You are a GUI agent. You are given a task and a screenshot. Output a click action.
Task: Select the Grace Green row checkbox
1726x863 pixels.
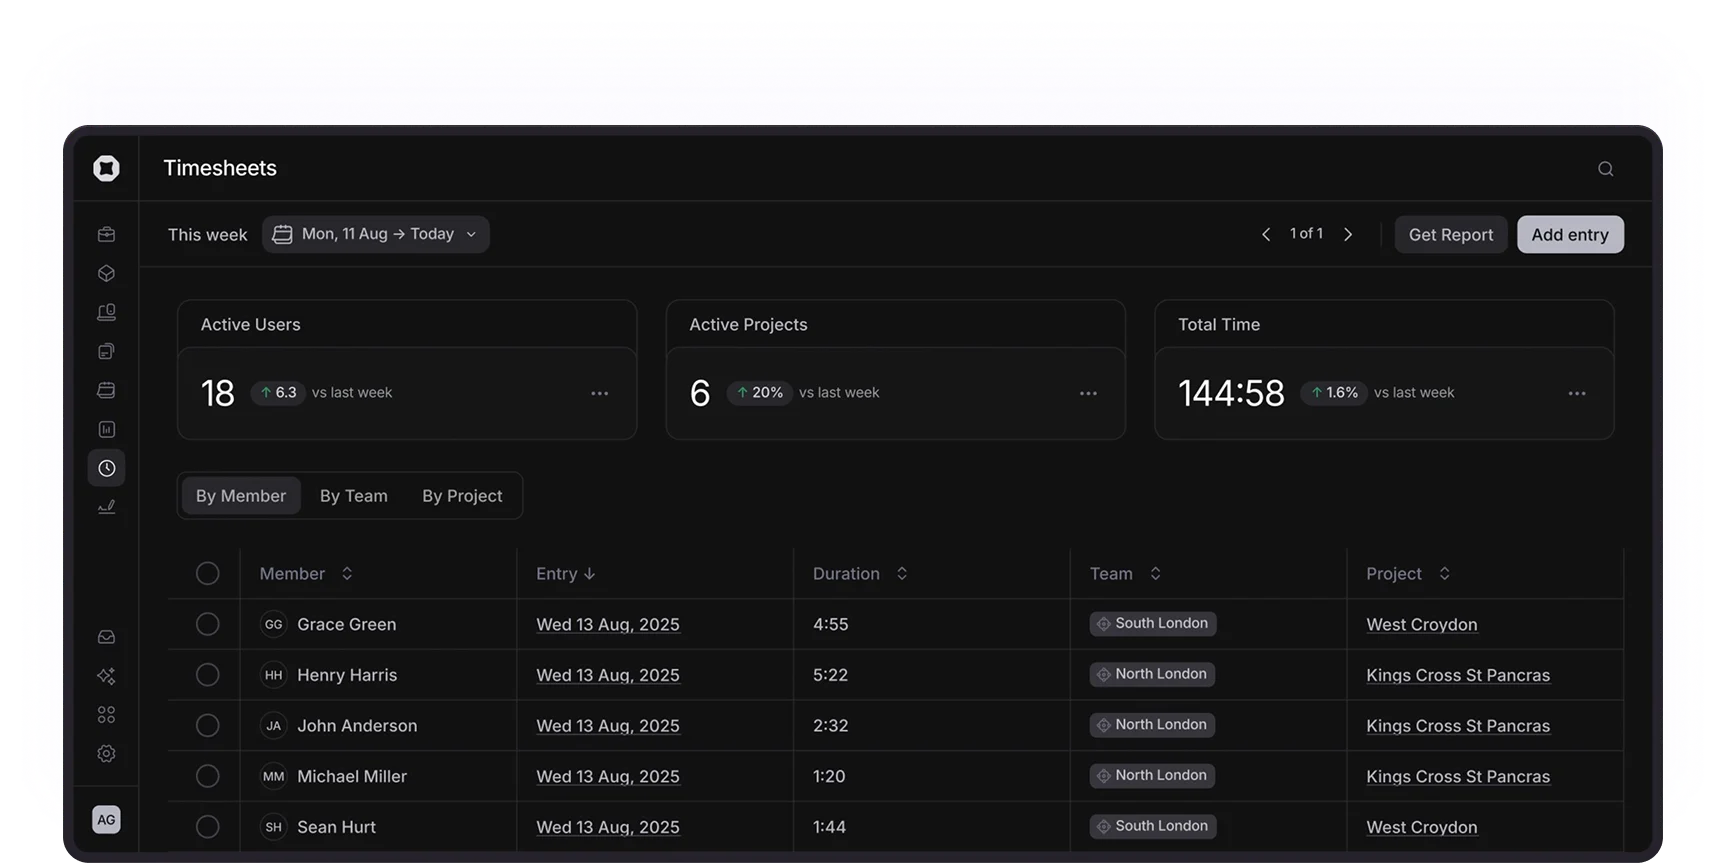(x=207, y=624)
